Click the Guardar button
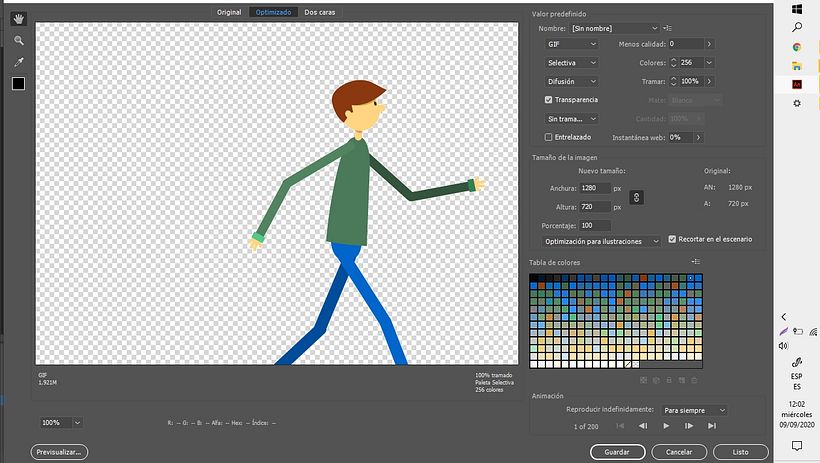 click(x=617, y=452)
